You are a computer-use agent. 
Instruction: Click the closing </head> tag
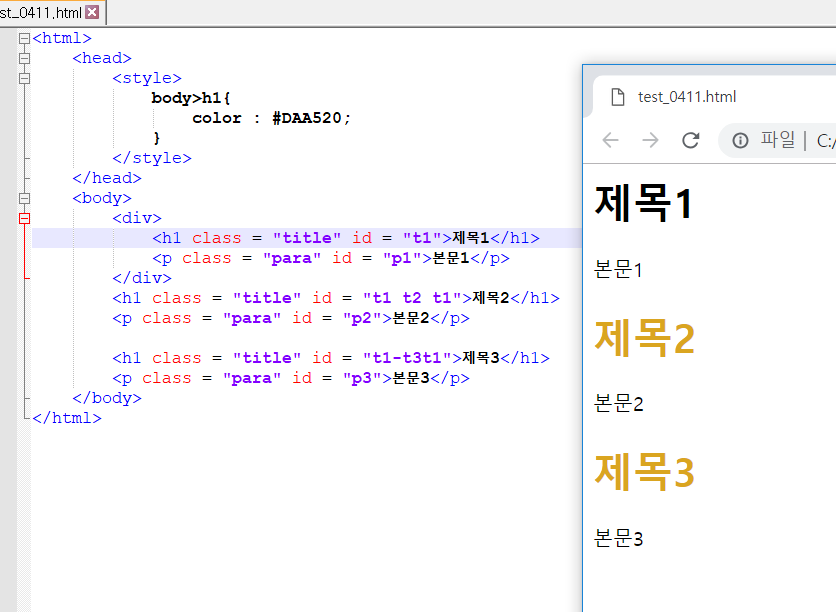coord(107,178)
